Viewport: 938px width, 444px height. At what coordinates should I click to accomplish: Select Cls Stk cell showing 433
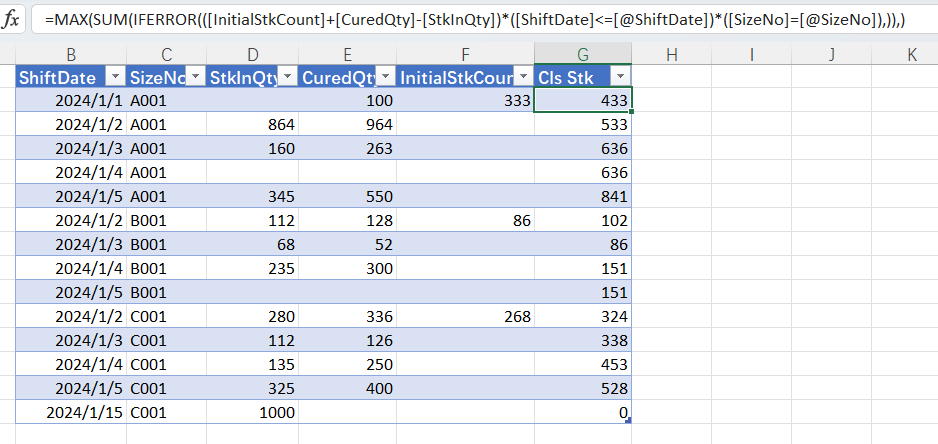(x=583, y=101)
